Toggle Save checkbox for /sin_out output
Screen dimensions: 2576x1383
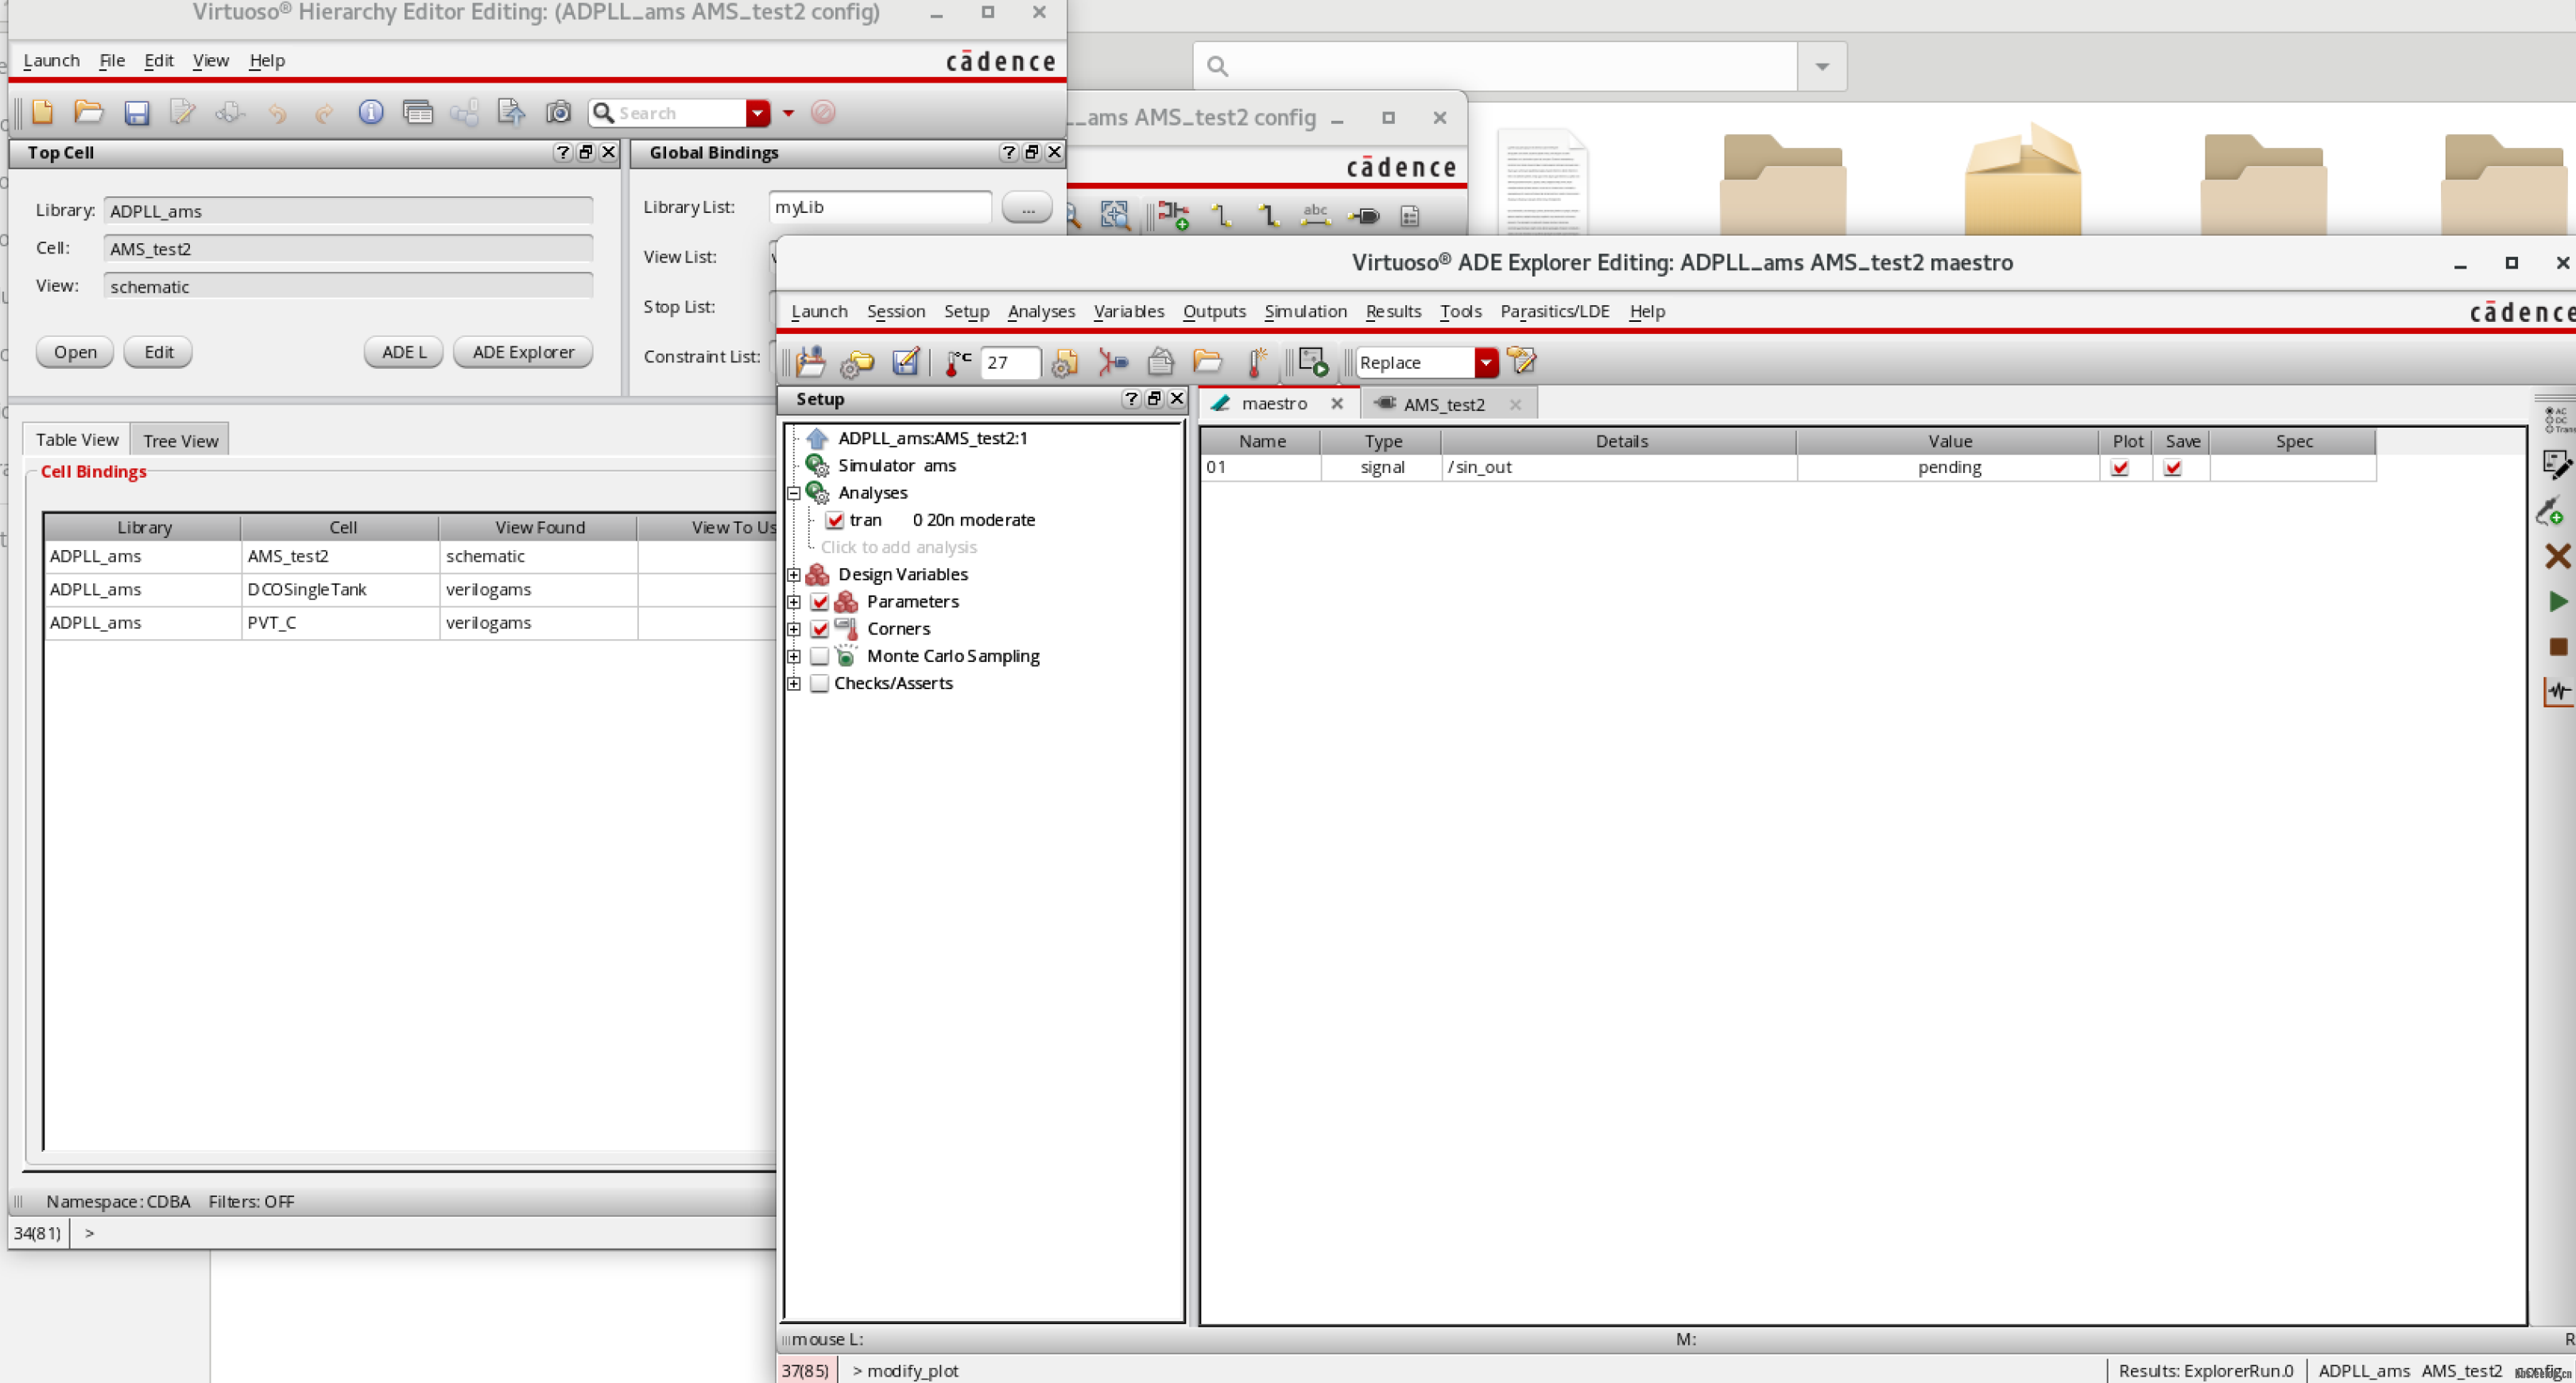click(x=2172, y=467)
